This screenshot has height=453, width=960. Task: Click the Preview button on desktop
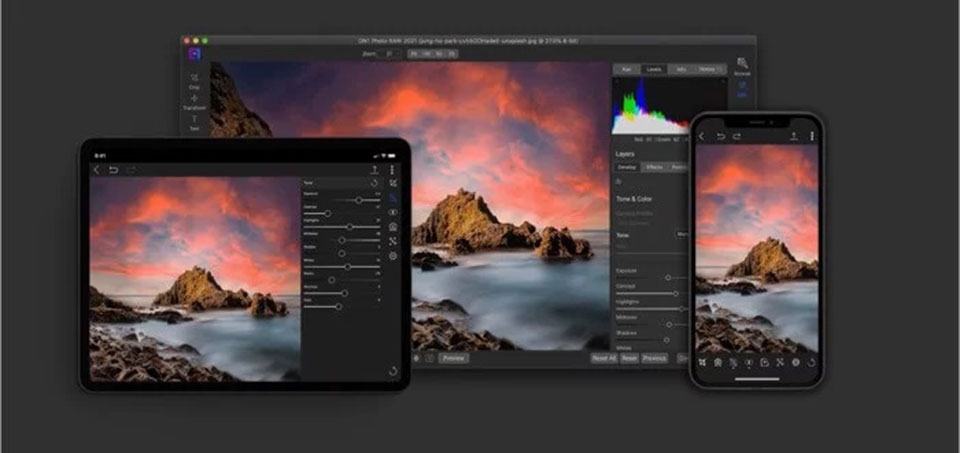coord(454,358)
